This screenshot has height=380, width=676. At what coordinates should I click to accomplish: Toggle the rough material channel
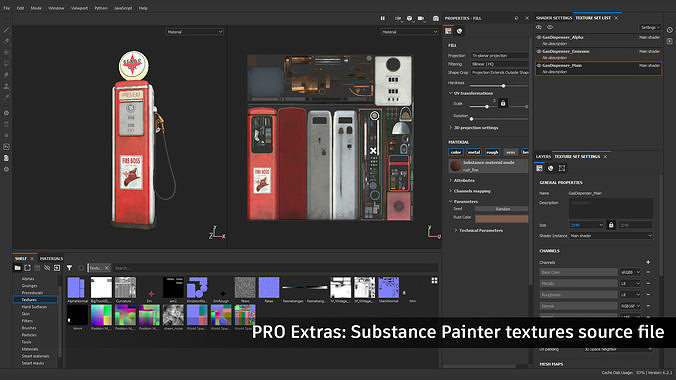pos(492,152)
